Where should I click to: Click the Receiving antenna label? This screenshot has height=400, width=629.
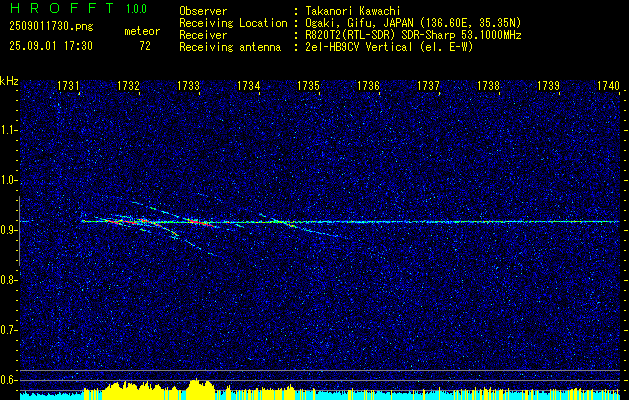(230, 47)
